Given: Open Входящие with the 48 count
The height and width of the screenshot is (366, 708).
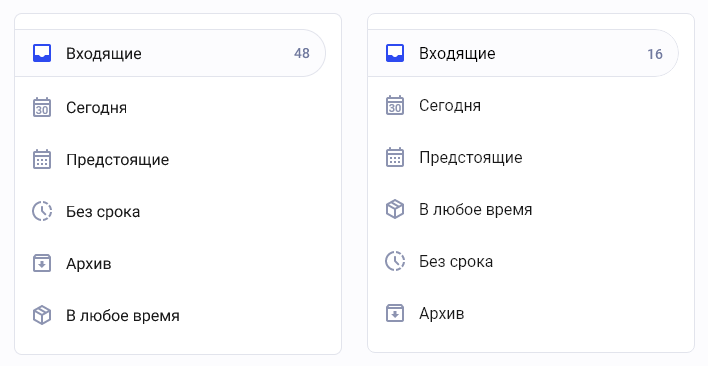Looking at the screenshot, I should pyautogui.click(x=170, y=53).
